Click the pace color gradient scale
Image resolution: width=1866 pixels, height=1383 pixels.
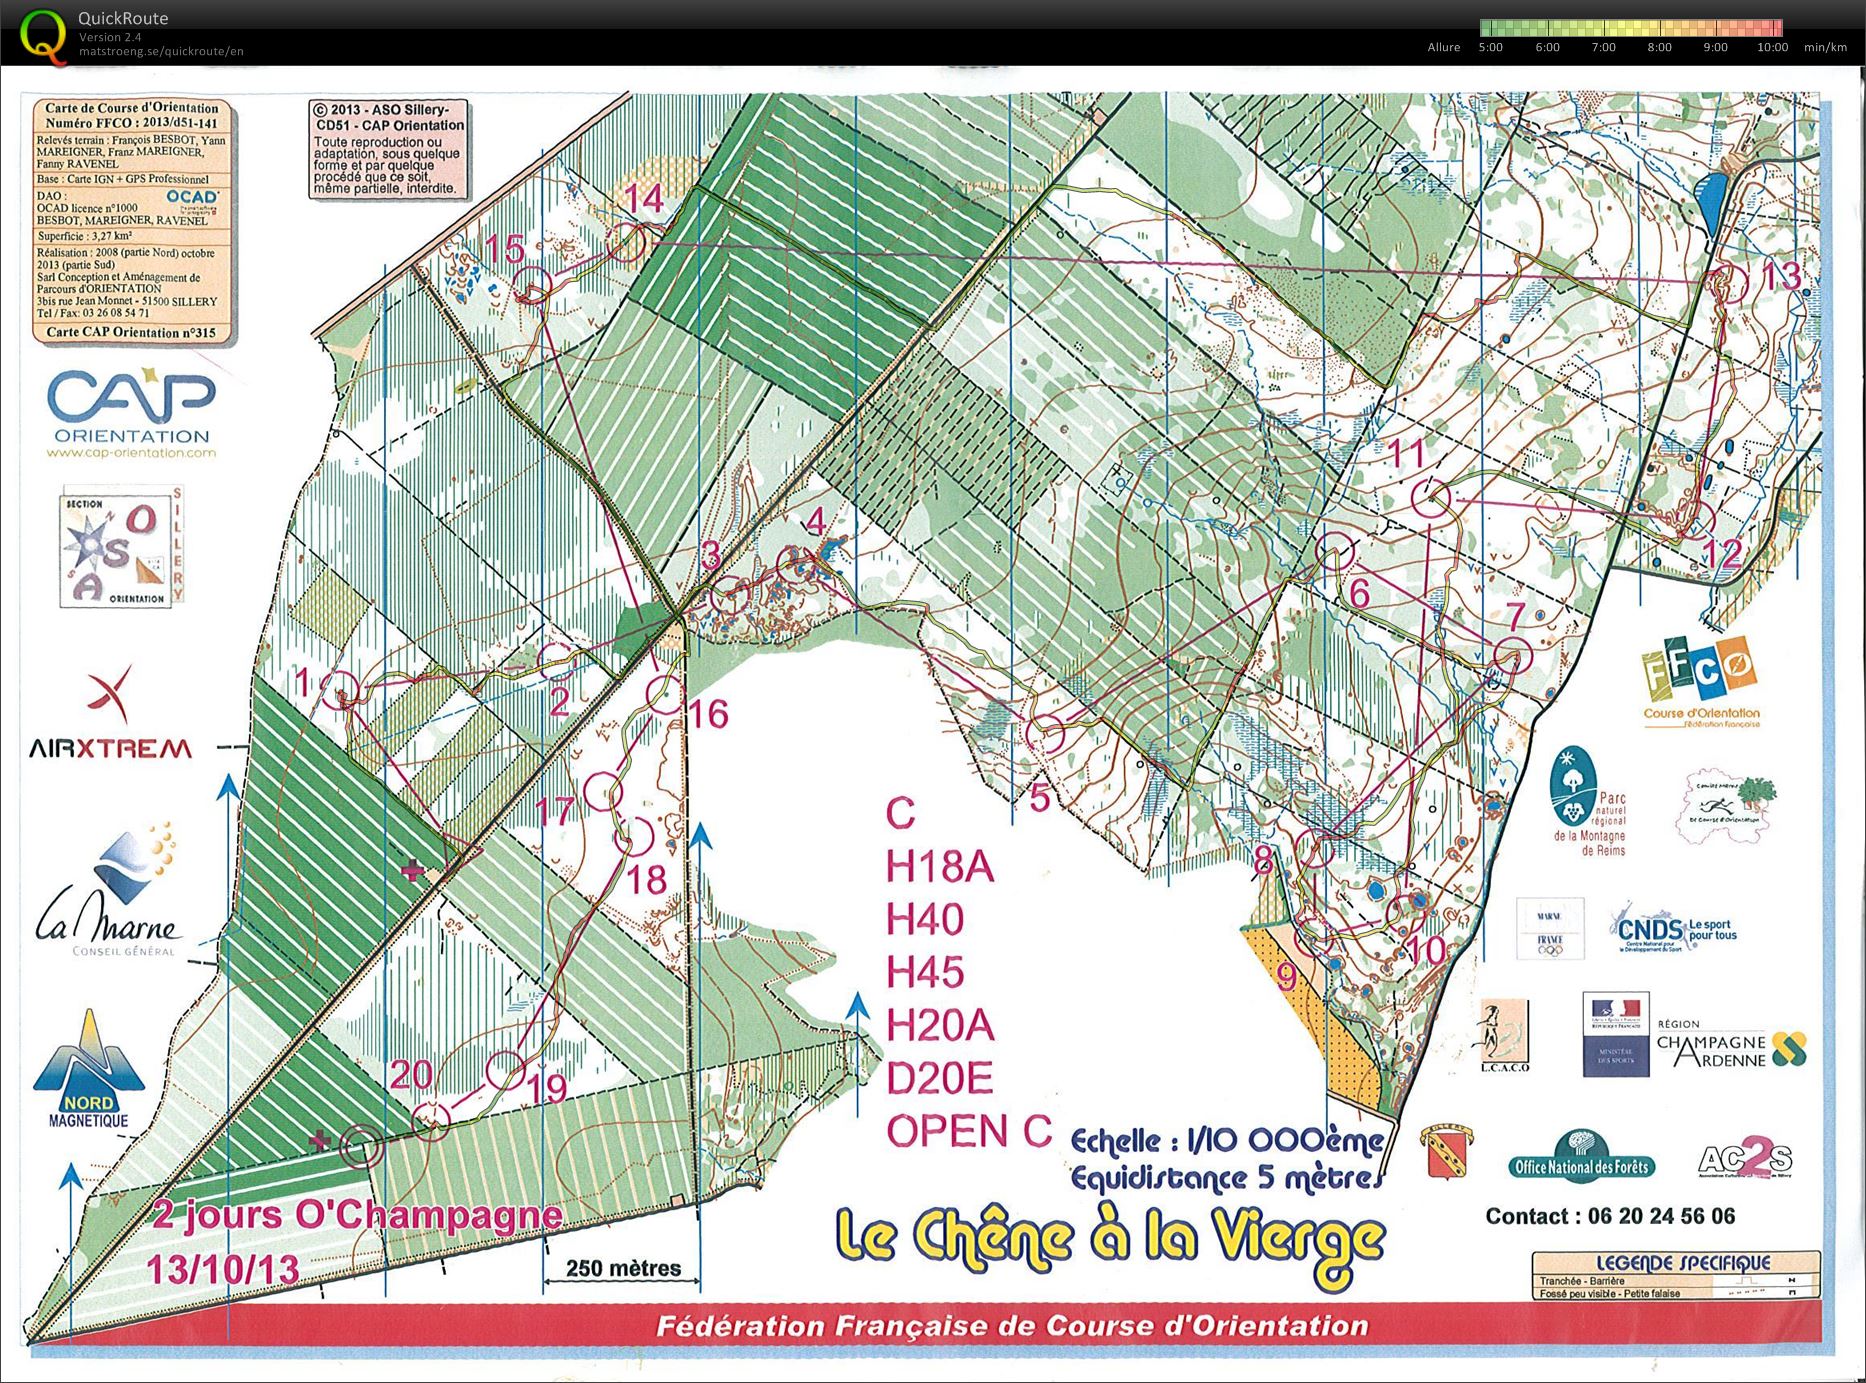tap(1631, 28)
